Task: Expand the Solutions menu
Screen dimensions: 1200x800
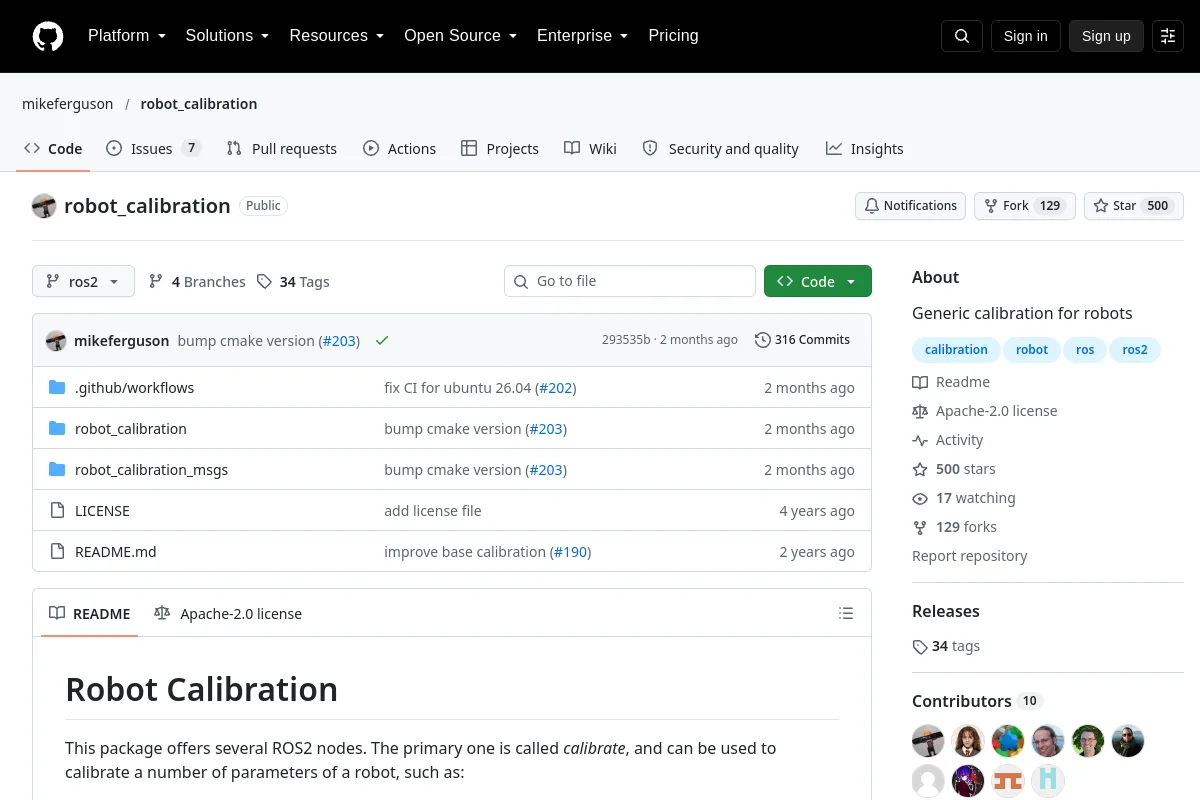Action: [227, 36]
